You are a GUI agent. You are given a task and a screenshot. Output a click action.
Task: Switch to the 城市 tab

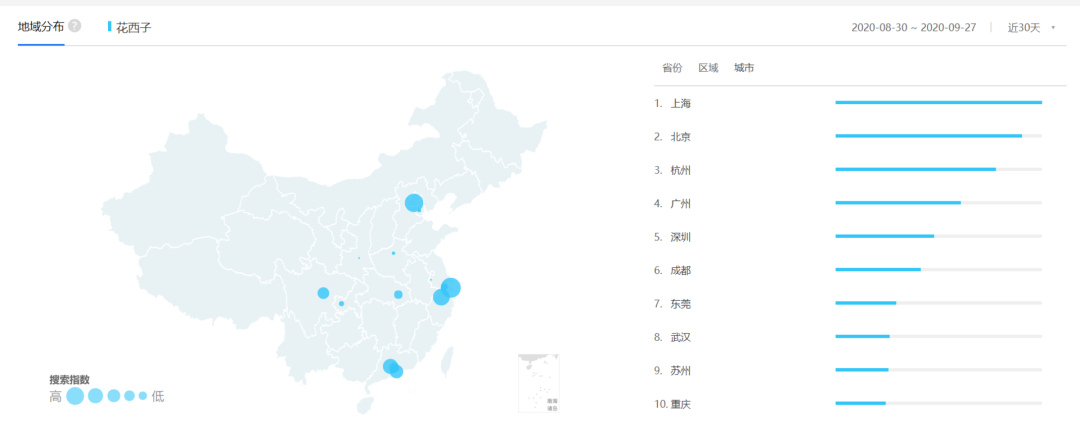tap(744, 67)
